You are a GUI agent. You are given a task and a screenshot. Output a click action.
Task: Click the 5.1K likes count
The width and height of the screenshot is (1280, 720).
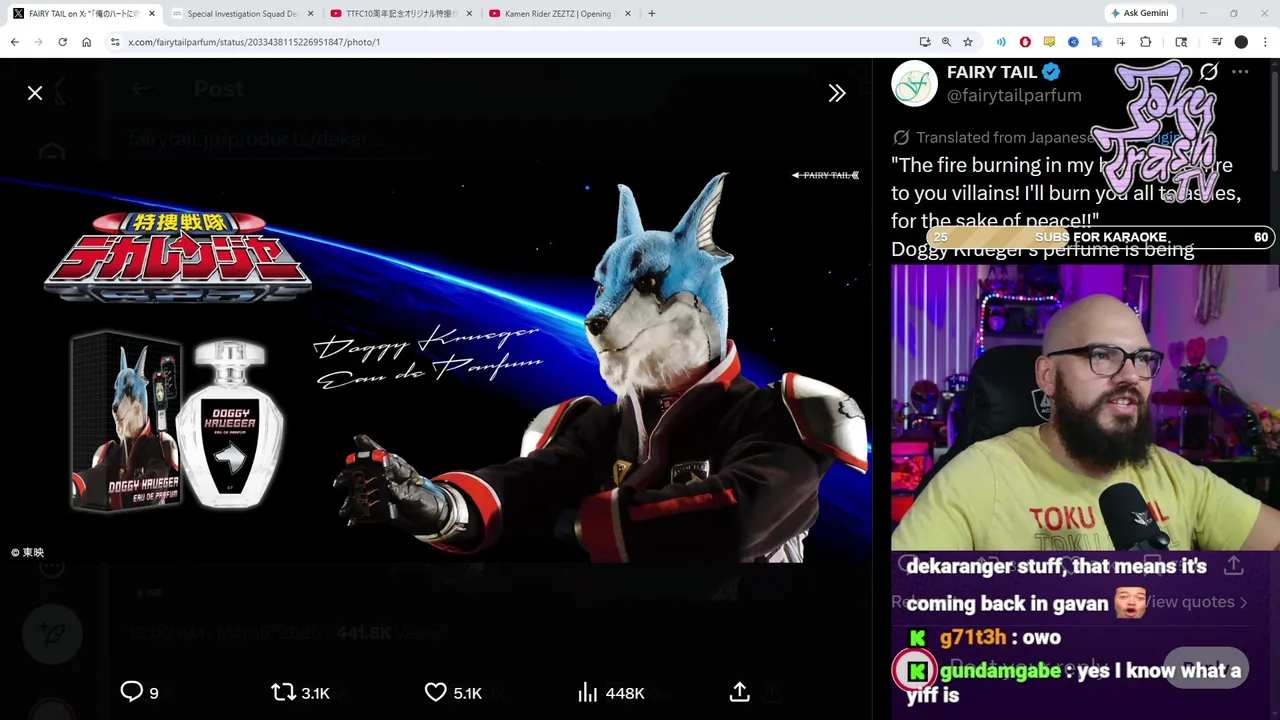pyautogui.click(x=467, y=693)
